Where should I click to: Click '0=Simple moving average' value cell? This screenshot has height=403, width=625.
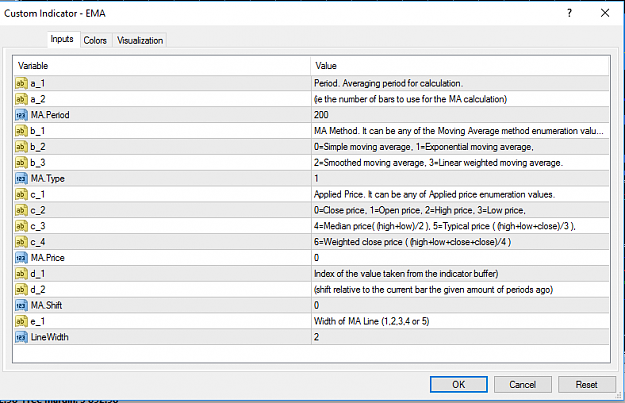(x=460, y=147)
